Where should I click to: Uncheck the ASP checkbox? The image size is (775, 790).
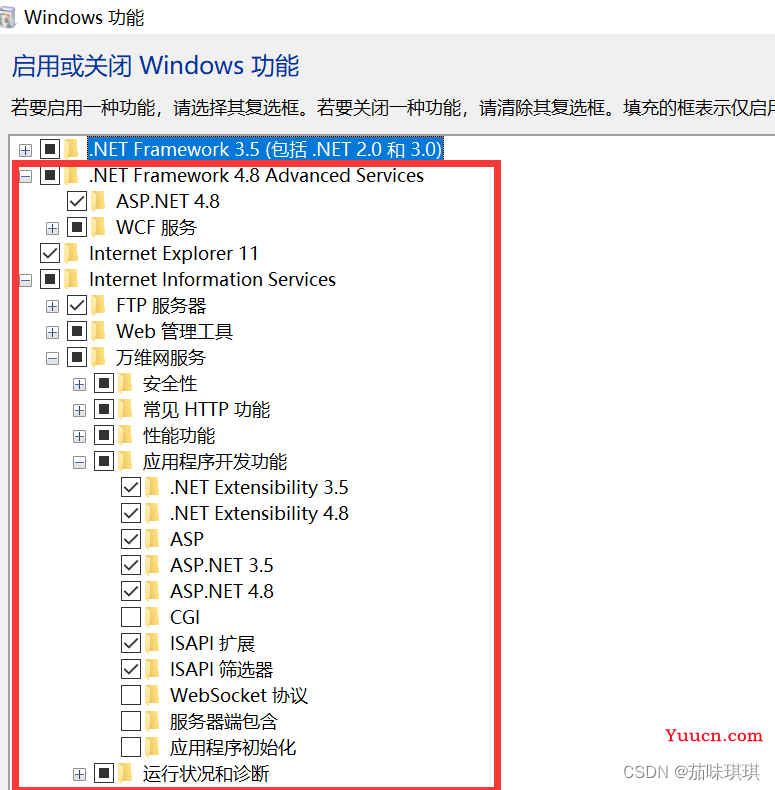131,539
